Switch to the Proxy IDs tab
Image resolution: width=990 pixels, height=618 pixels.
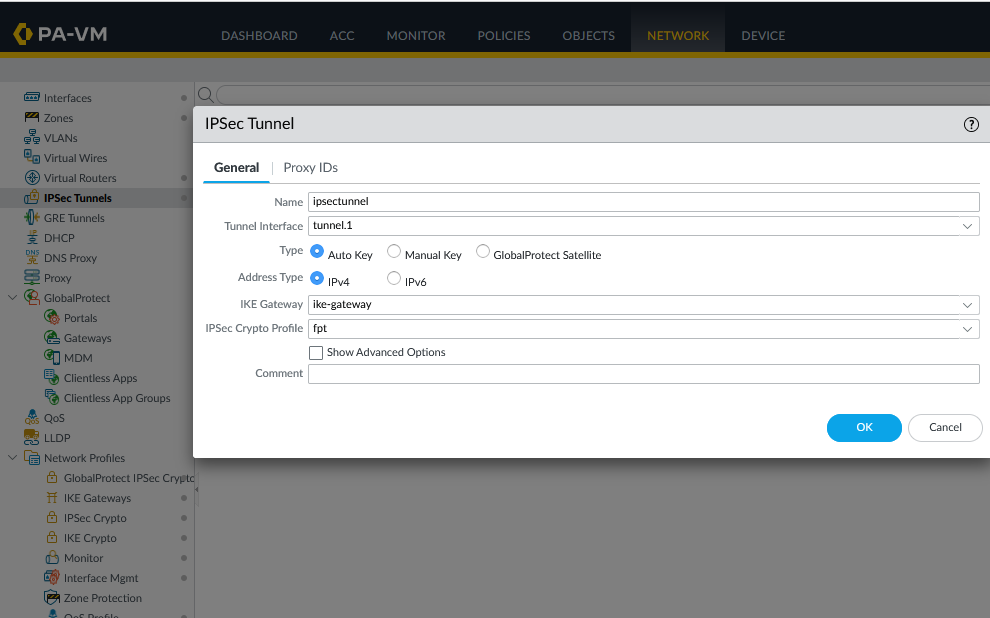[x=310, y=168]
